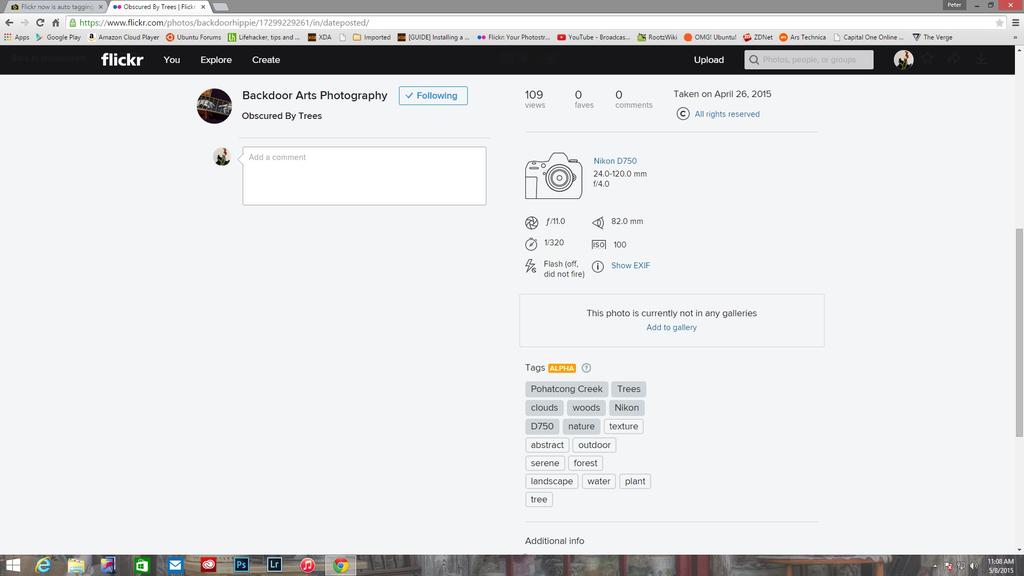
Task: Open the Explore menu
Action: coord(216,60)
